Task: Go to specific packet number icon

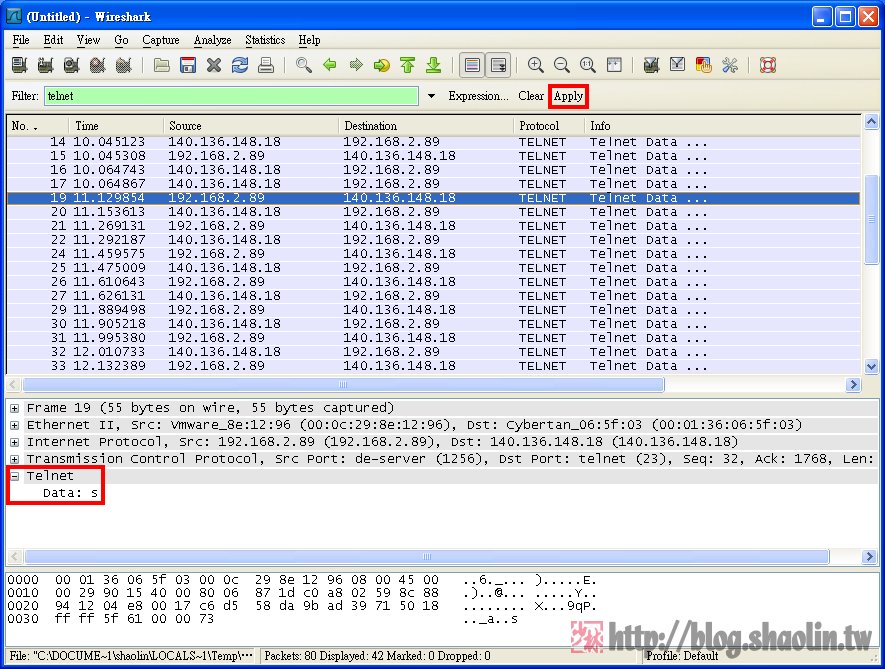Action: 382,65
